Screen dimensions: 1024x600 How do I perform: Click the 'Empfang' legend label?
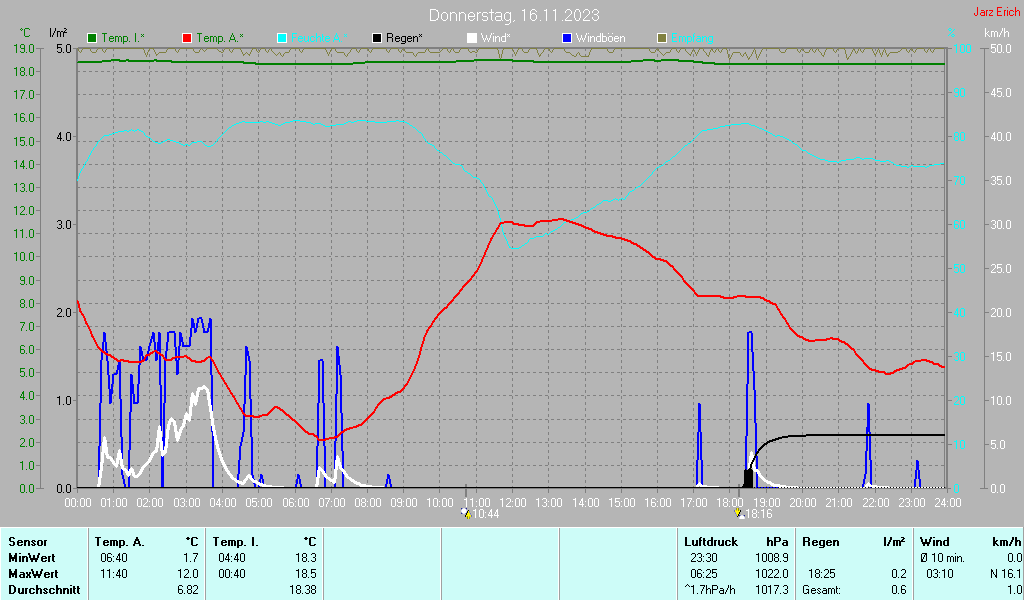tap(692, 39)
